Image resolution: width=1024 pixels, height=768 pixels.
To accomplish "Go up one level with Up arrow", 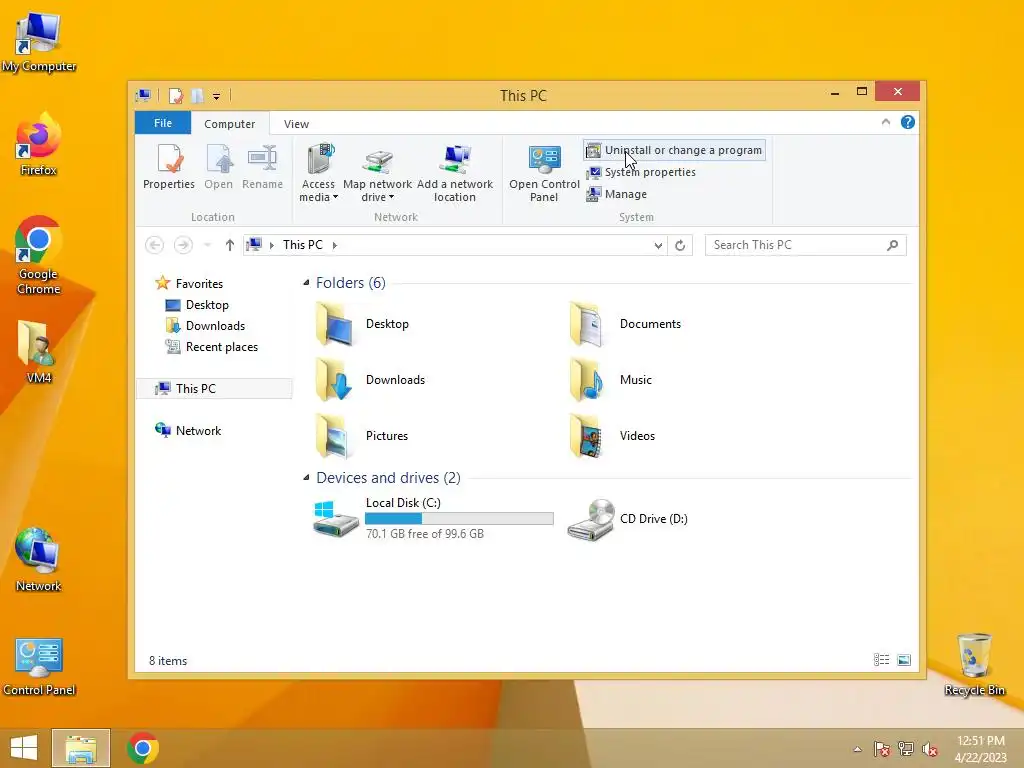I will 229,245.
